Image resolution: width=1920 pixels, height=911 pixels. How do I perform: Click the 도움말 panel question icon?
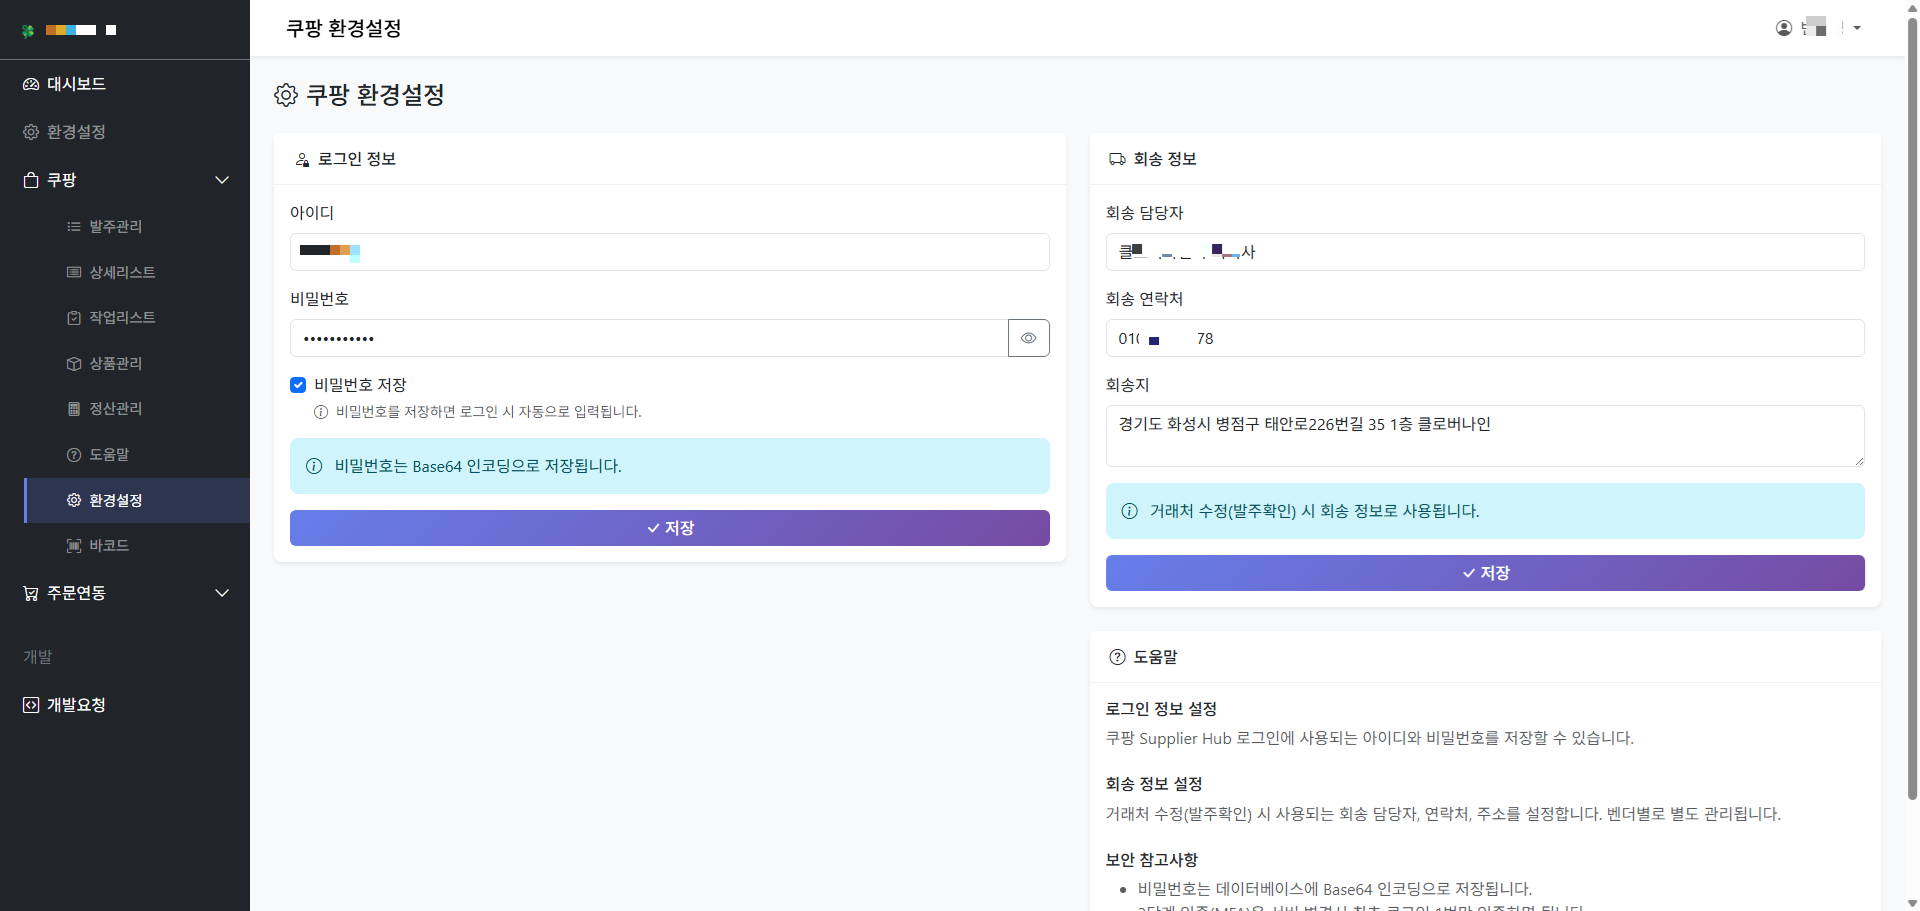coord(1118,657)
